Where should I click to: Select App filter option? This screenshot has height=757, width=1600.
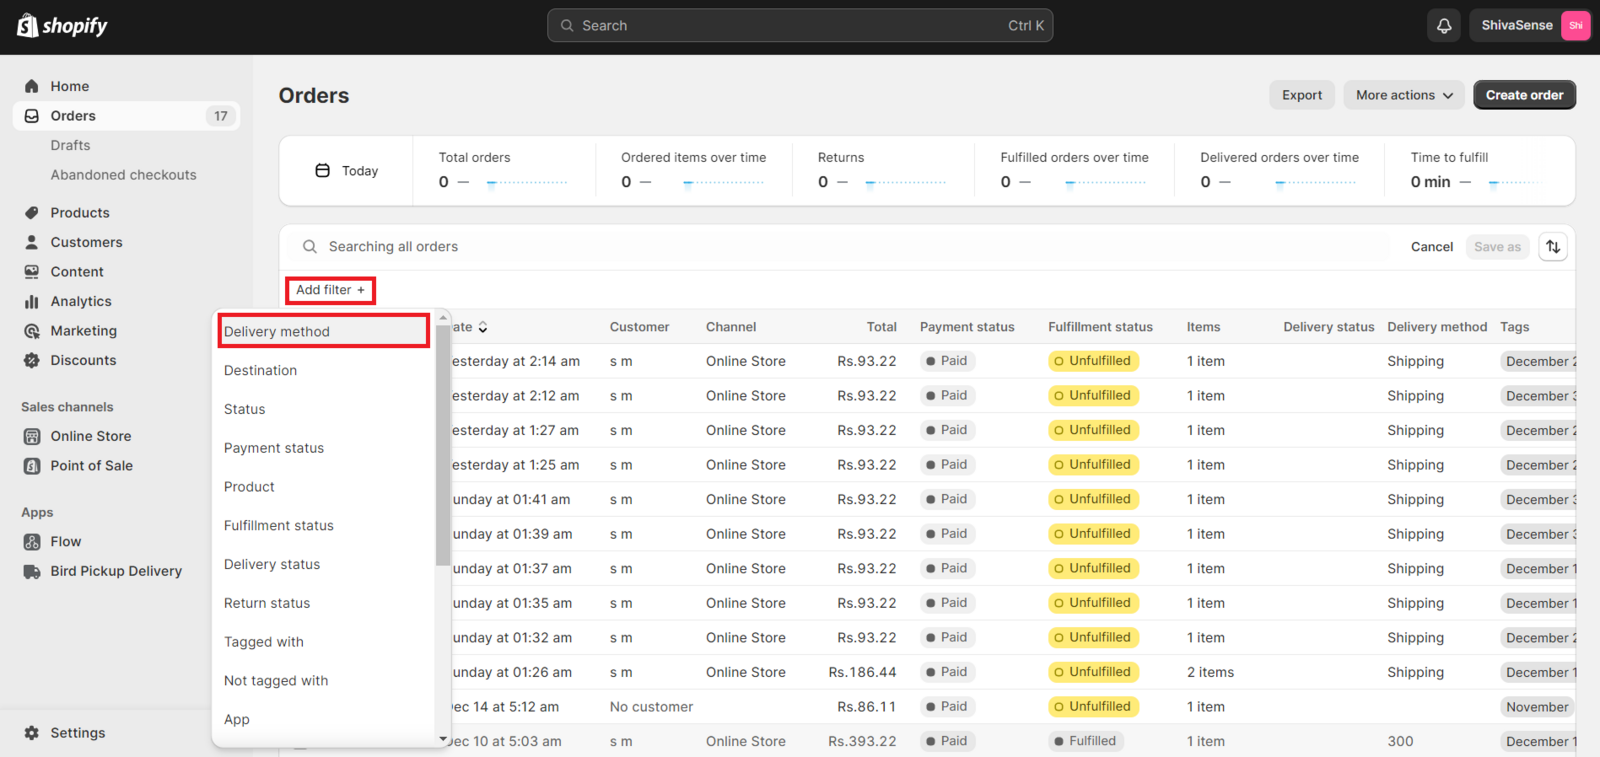coord(324,720)
